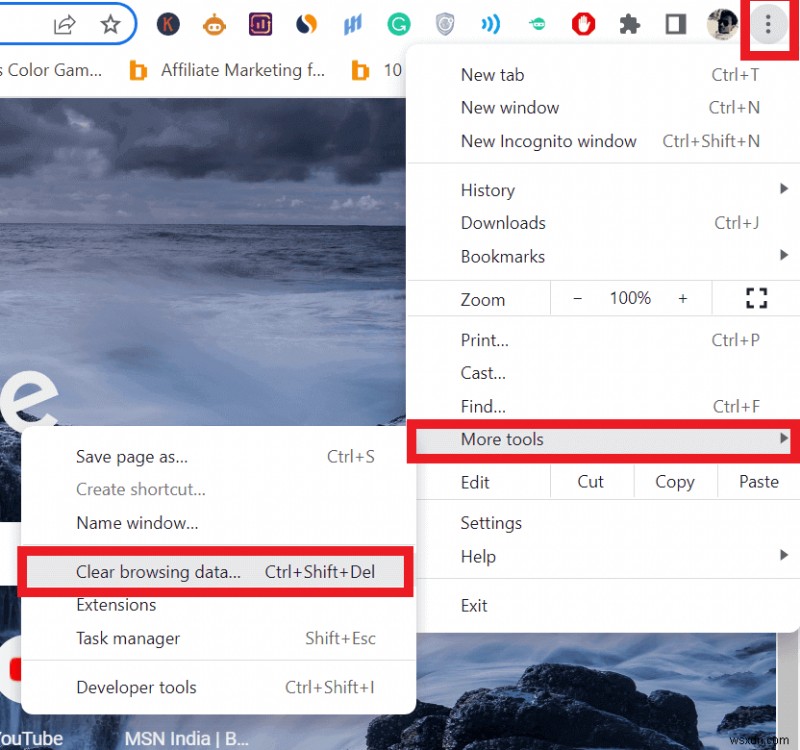Screen dimensions: 800x750
Task: Increase zoom with the plus control
Action: [683, 297]
